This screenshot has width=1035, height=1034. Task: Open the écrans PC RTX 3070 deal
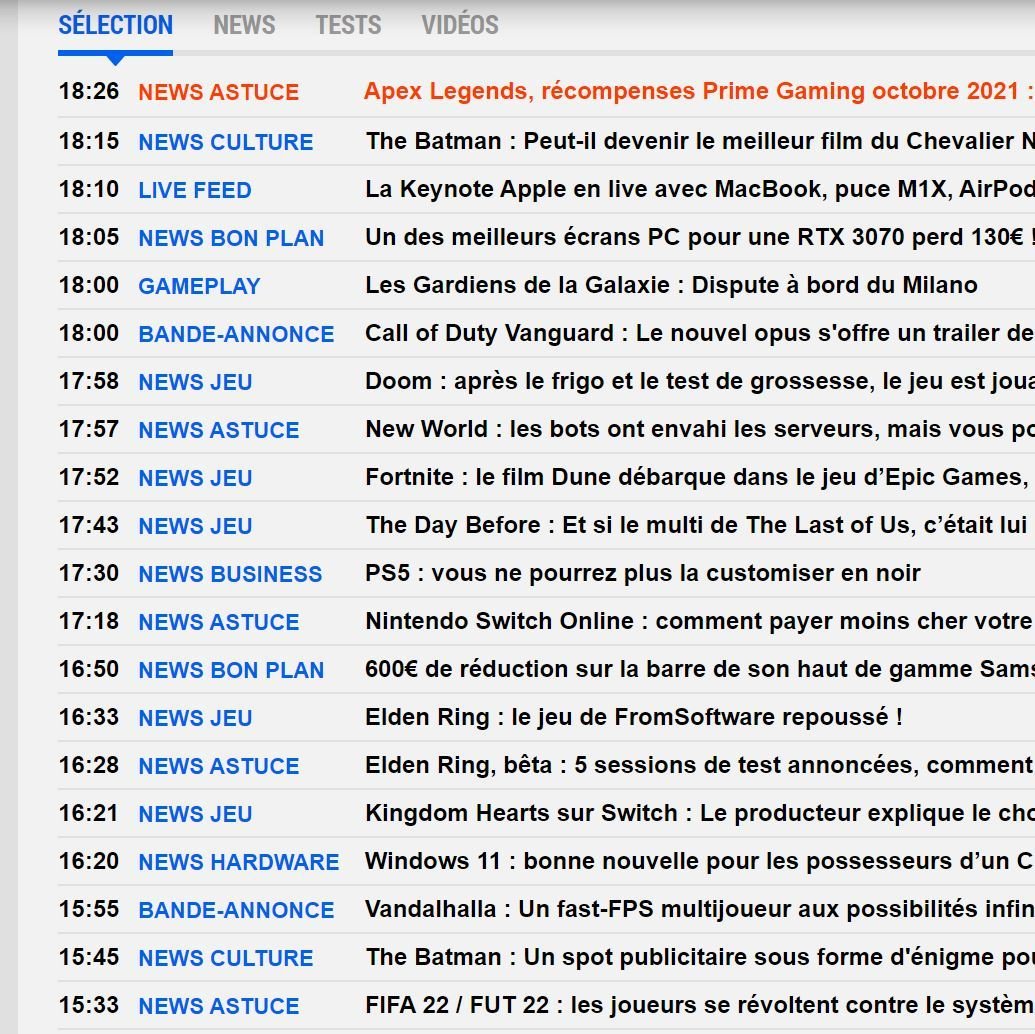tap(700, 237)
